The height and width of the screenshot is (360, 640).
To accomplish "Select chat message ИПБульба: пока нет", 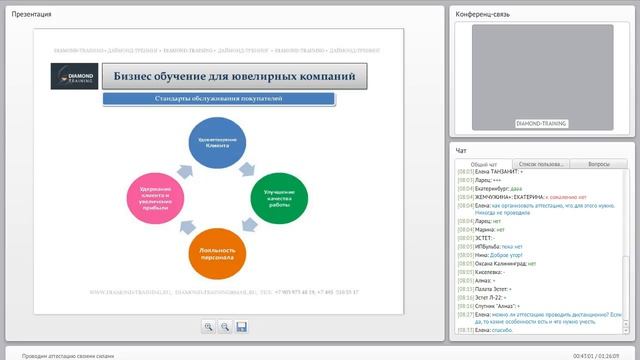I will click(490, 247).
